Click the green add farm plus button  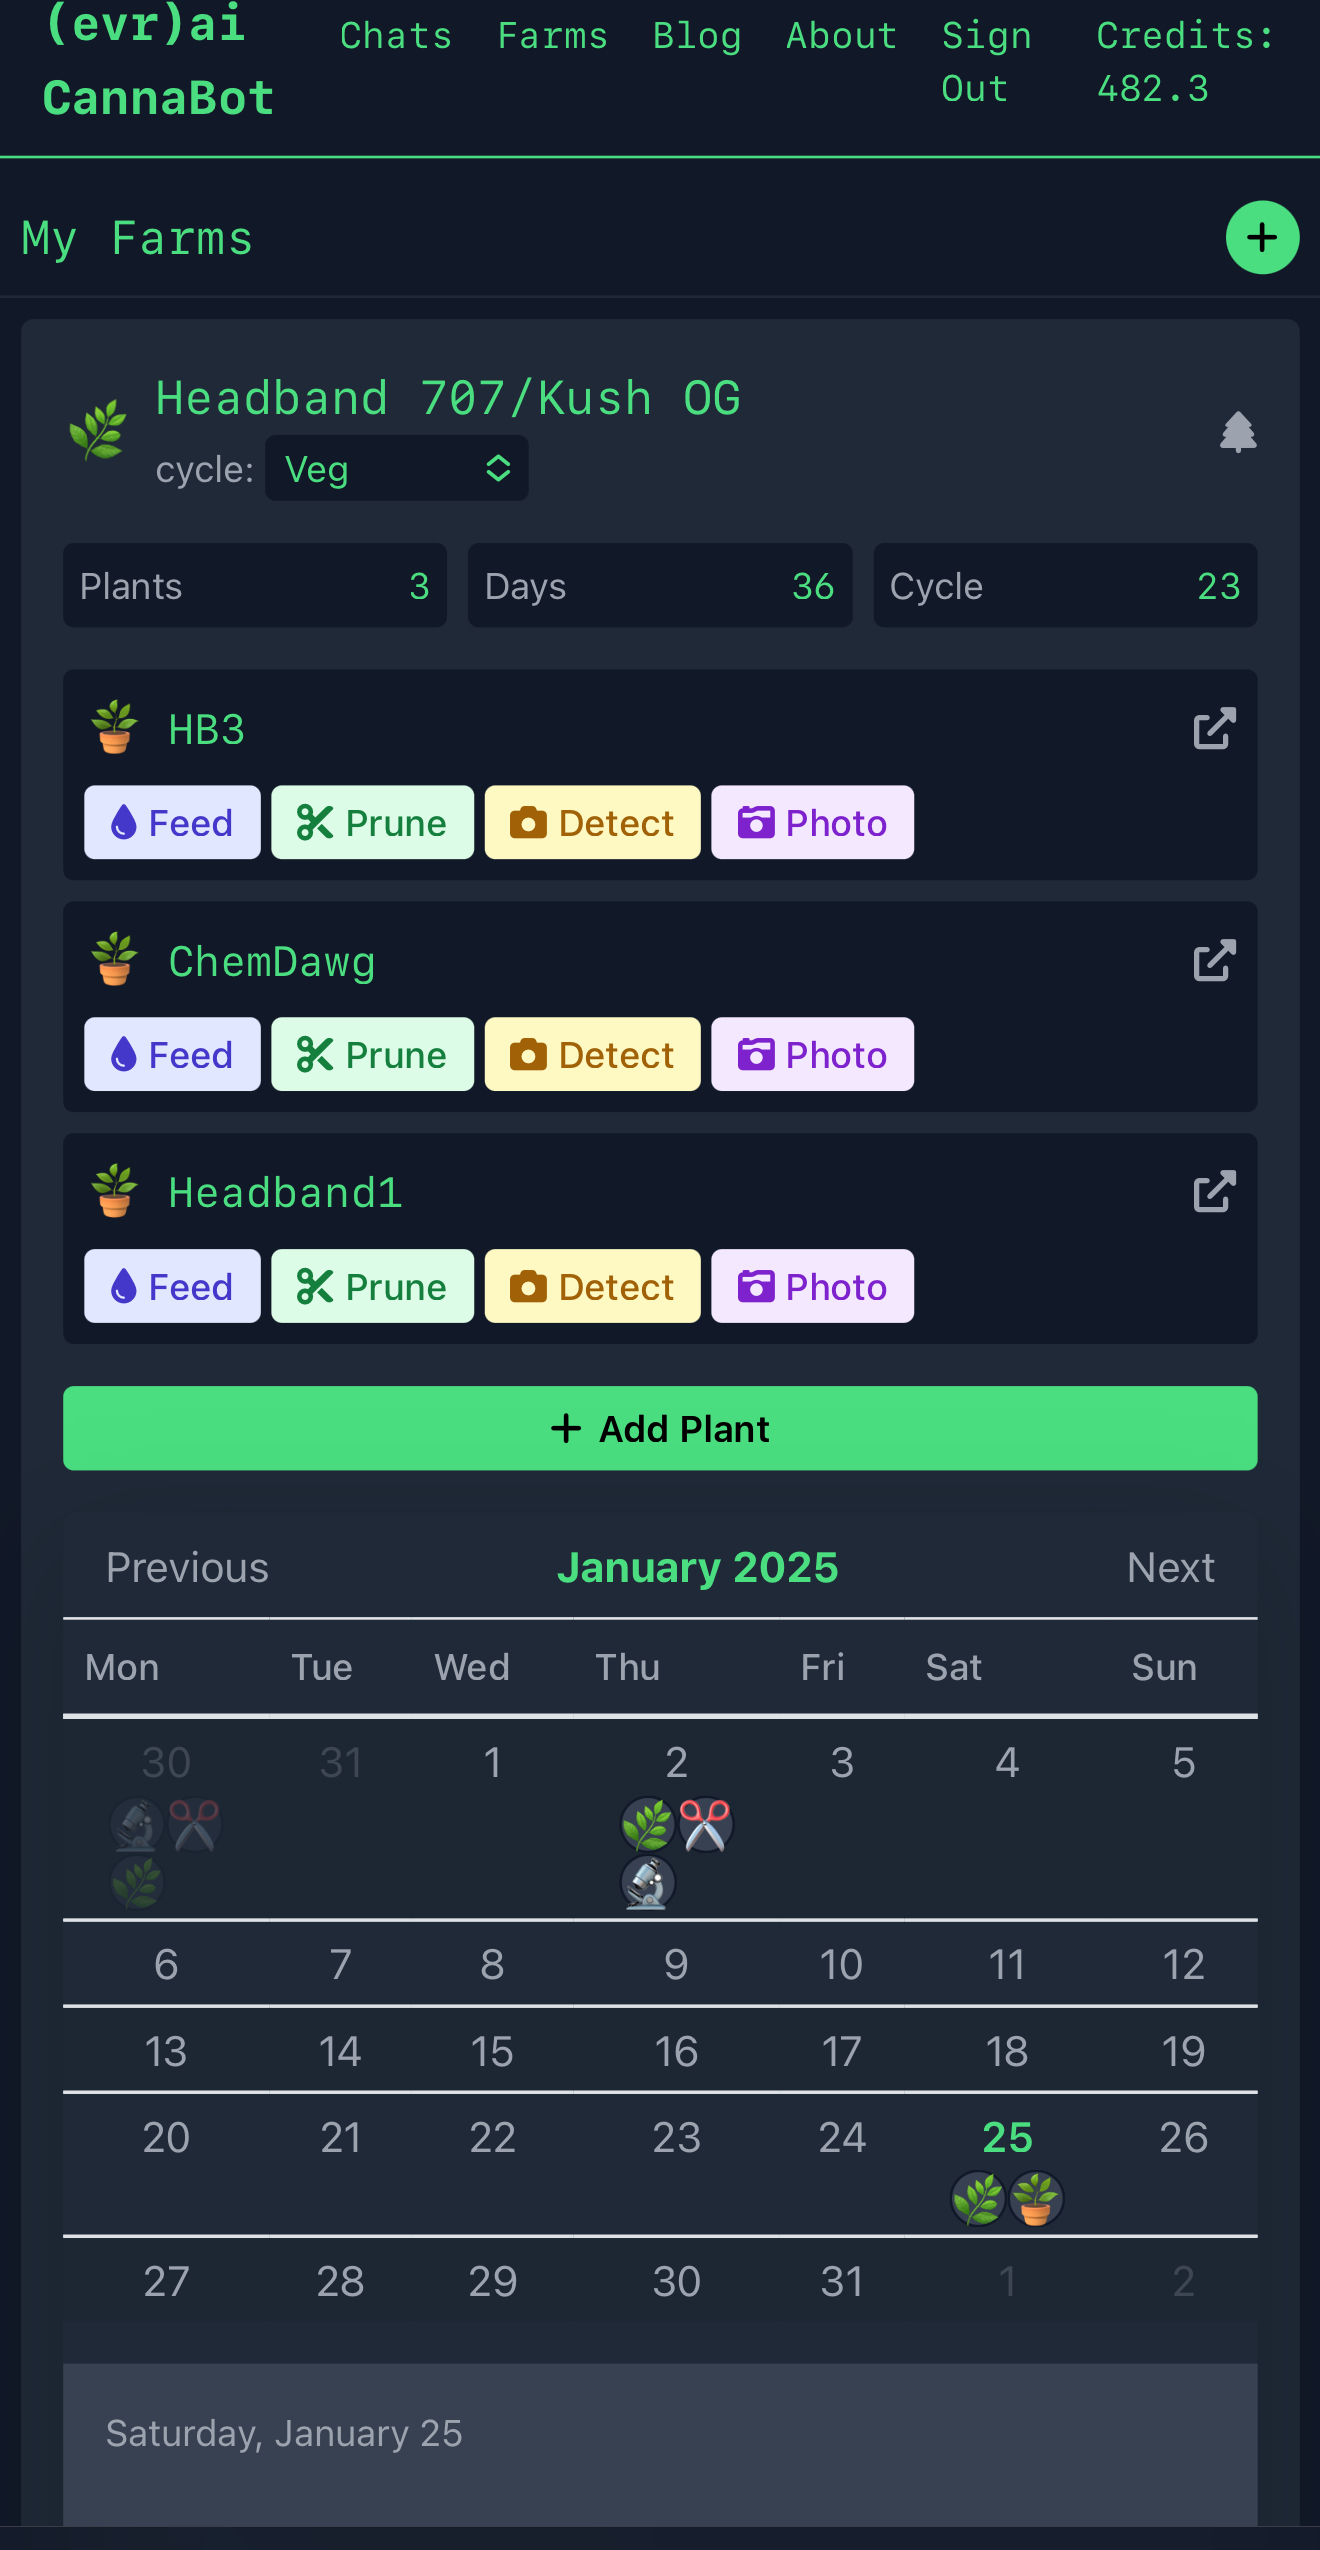pos(1262,238)
